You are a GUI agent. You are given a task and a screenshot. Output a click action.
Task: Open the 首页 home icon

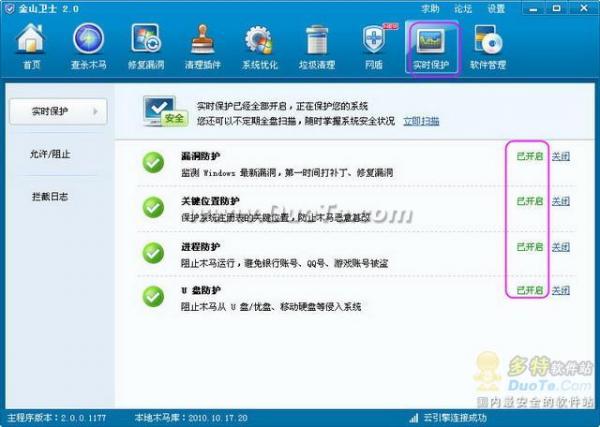click(x=31, y=47)
